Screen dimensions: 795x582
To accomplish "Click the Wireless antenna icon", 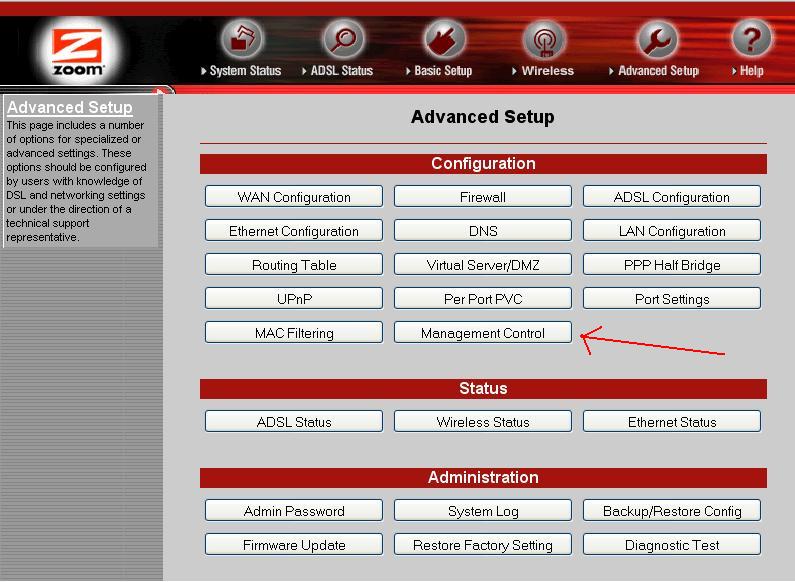I will [545, 39].
